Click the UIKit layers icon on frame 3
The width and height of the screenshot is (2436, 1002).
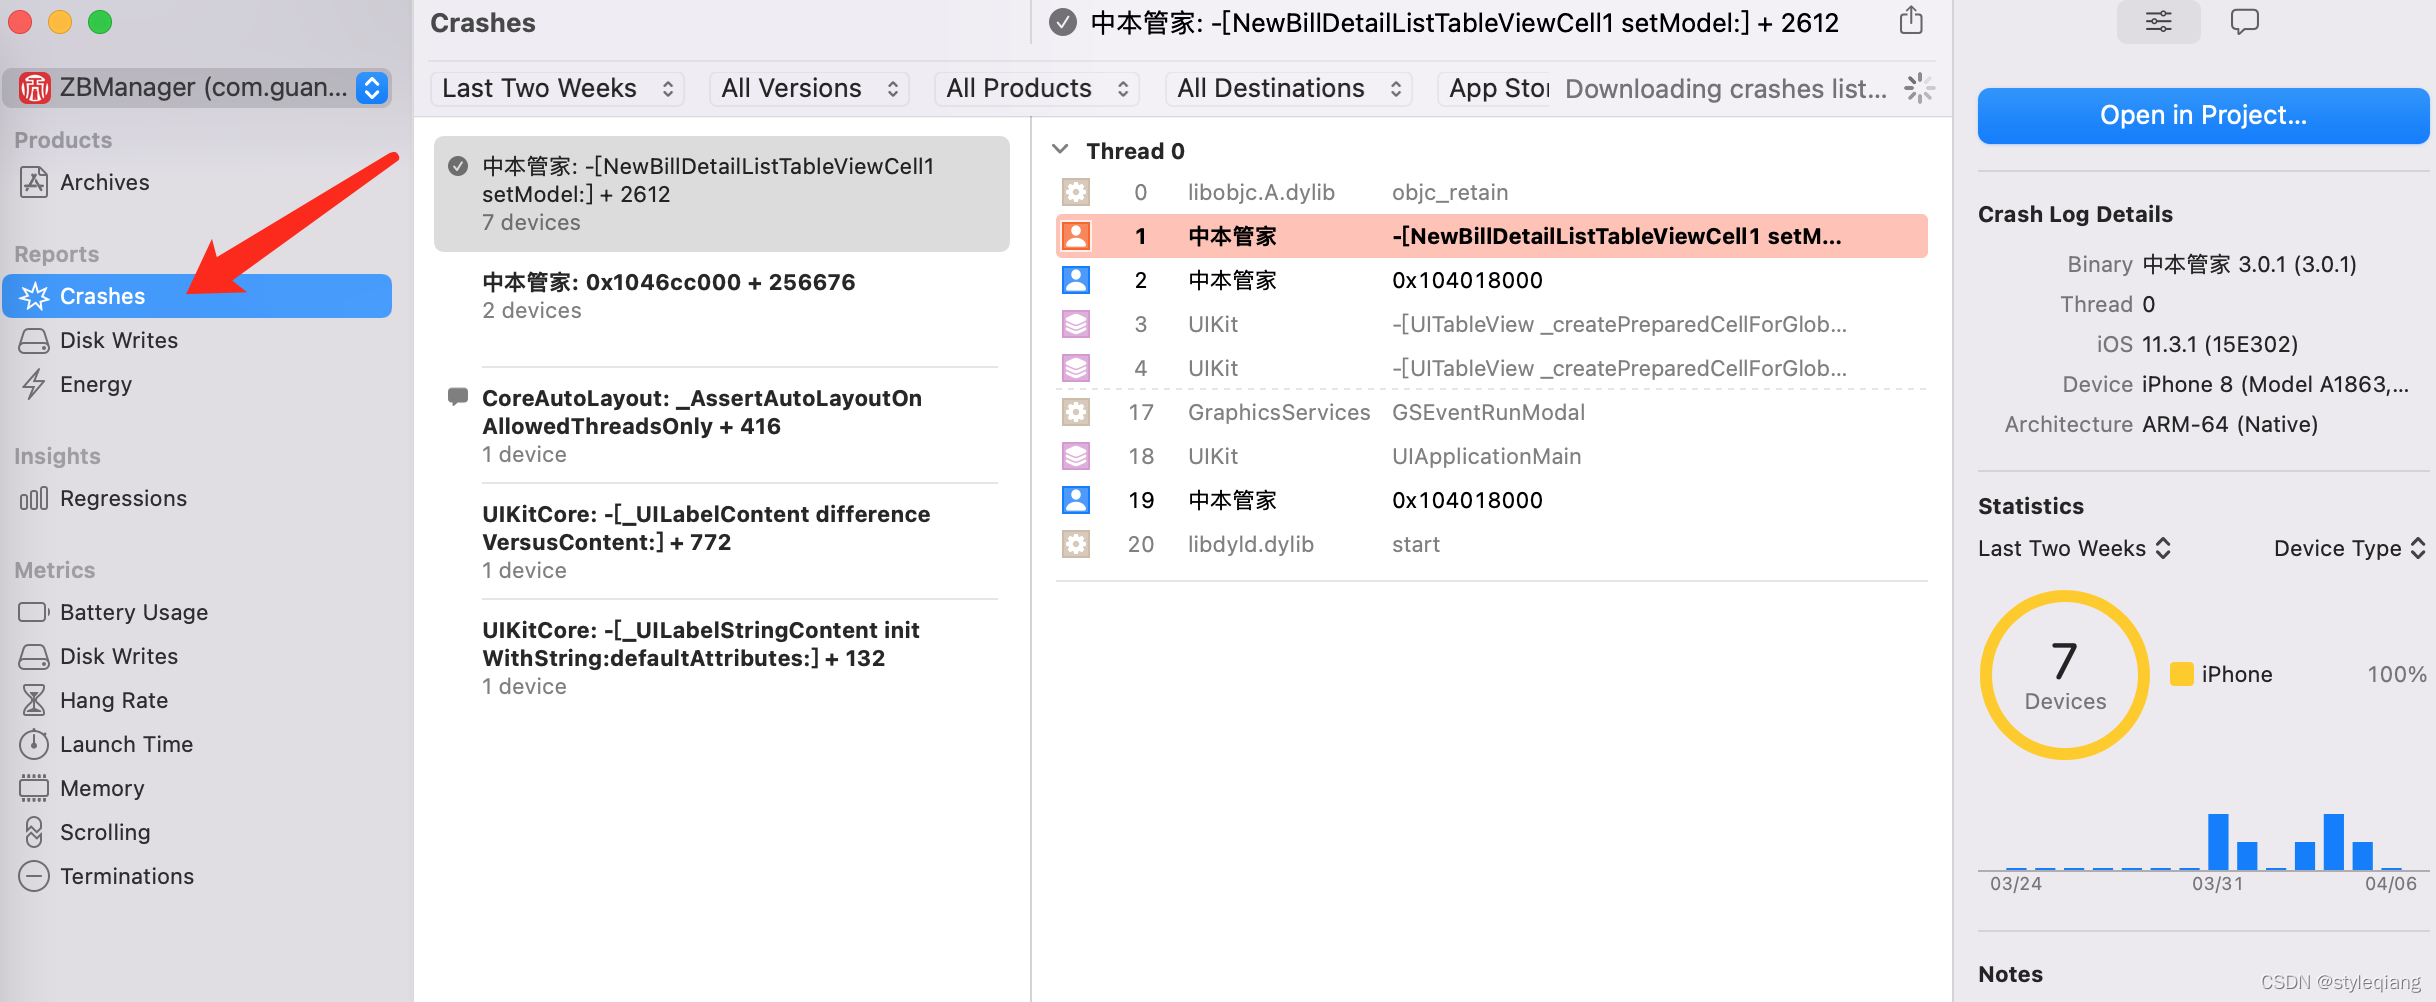click(x=1076, y=324)
